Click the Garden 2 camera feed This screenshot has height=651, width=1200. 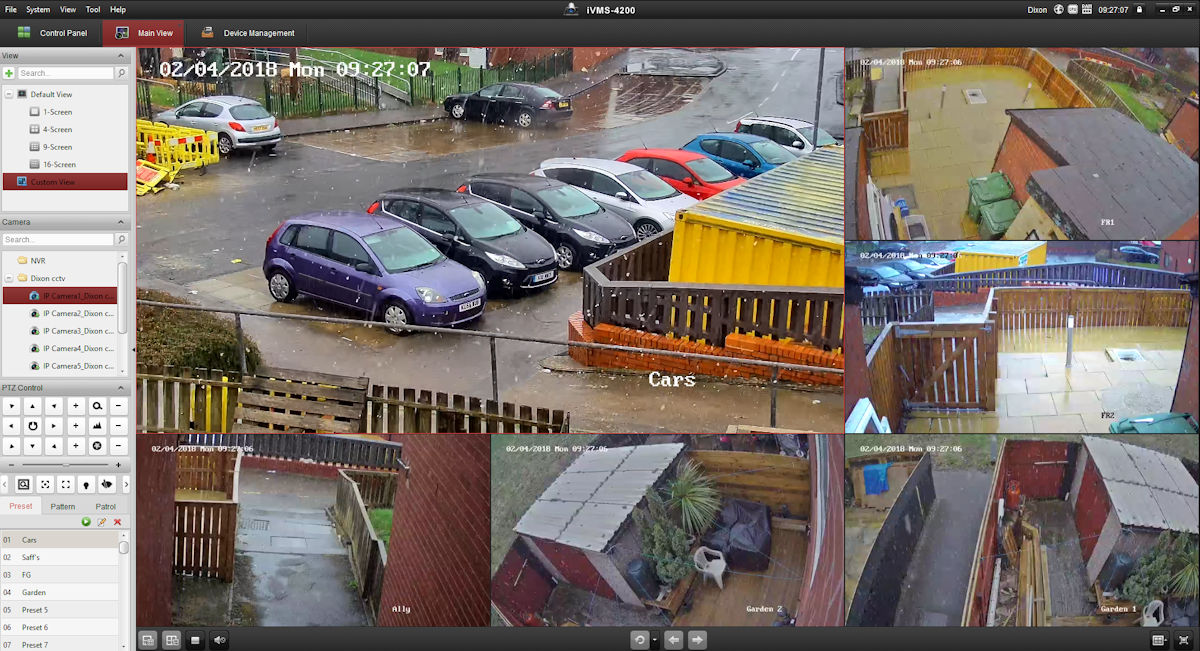click(x=667, y=530)
